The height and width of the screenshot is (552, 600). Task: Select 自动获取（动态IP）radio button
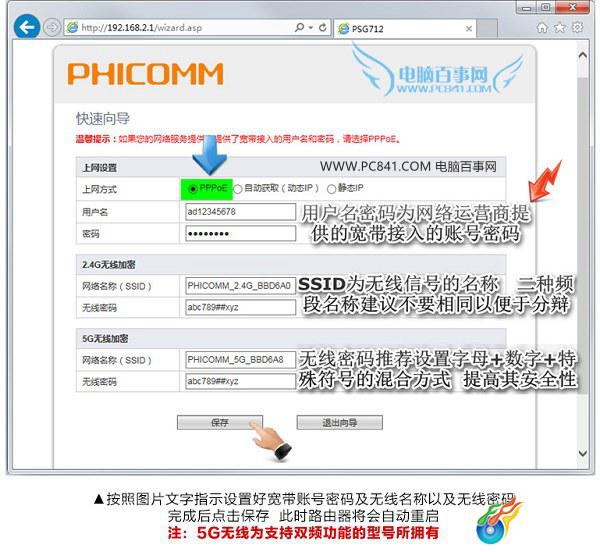(x=238, y=189)
